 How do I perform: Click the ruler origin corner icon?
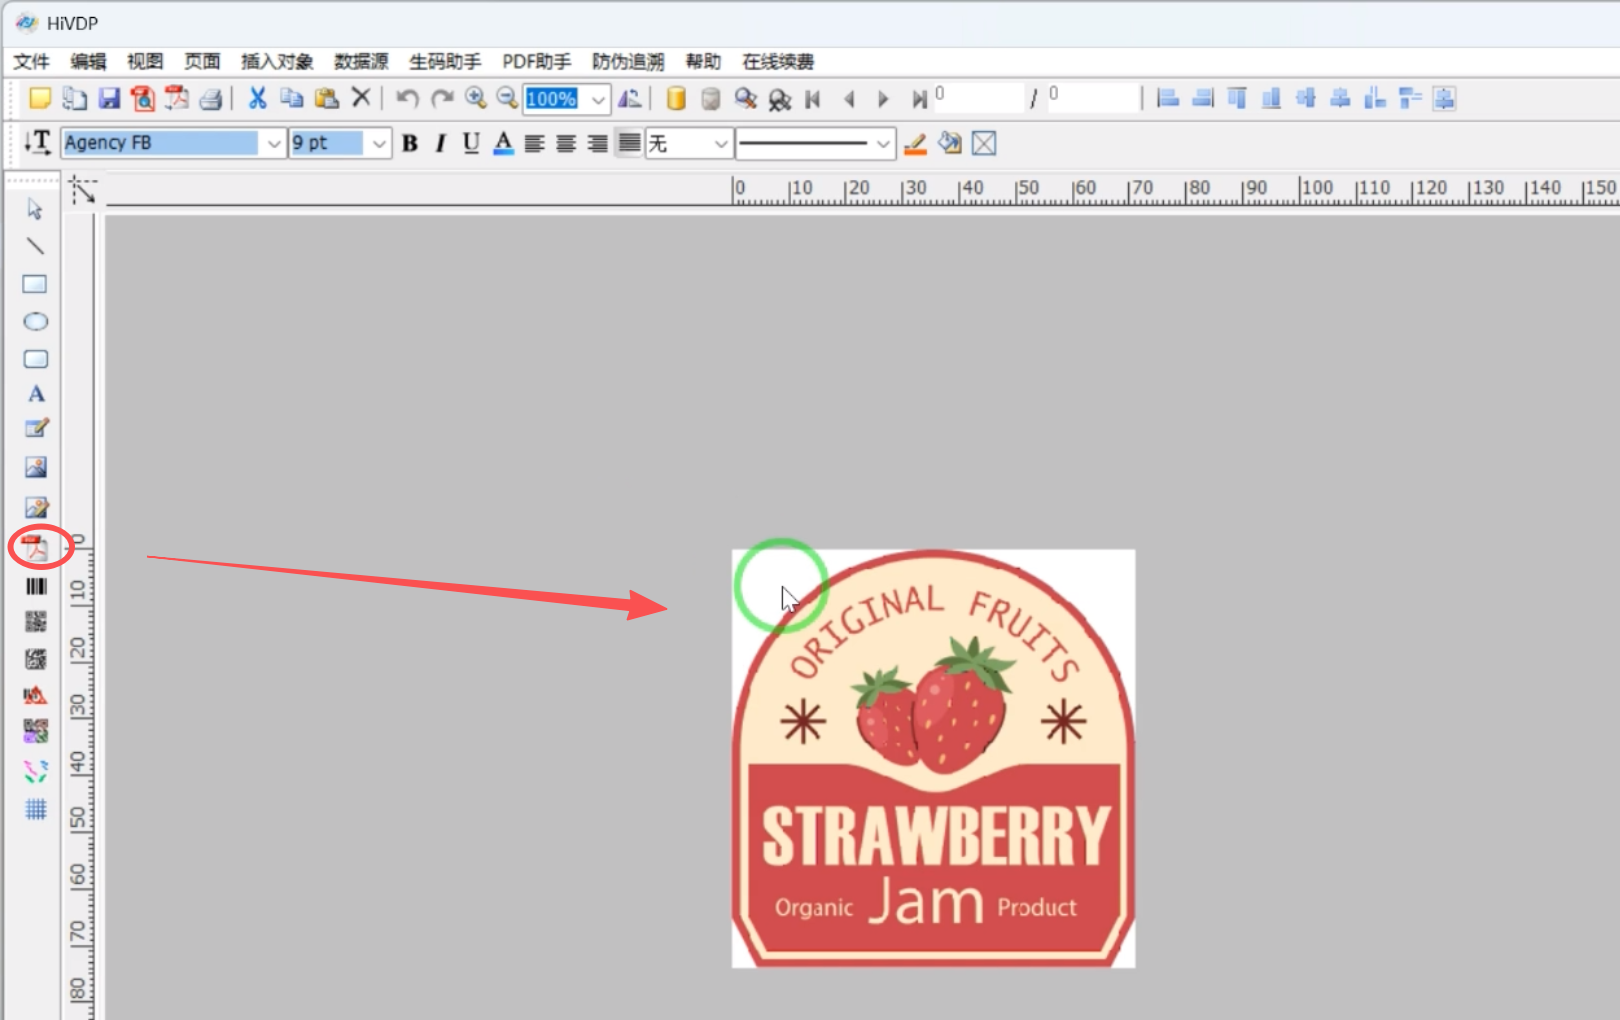83,190
